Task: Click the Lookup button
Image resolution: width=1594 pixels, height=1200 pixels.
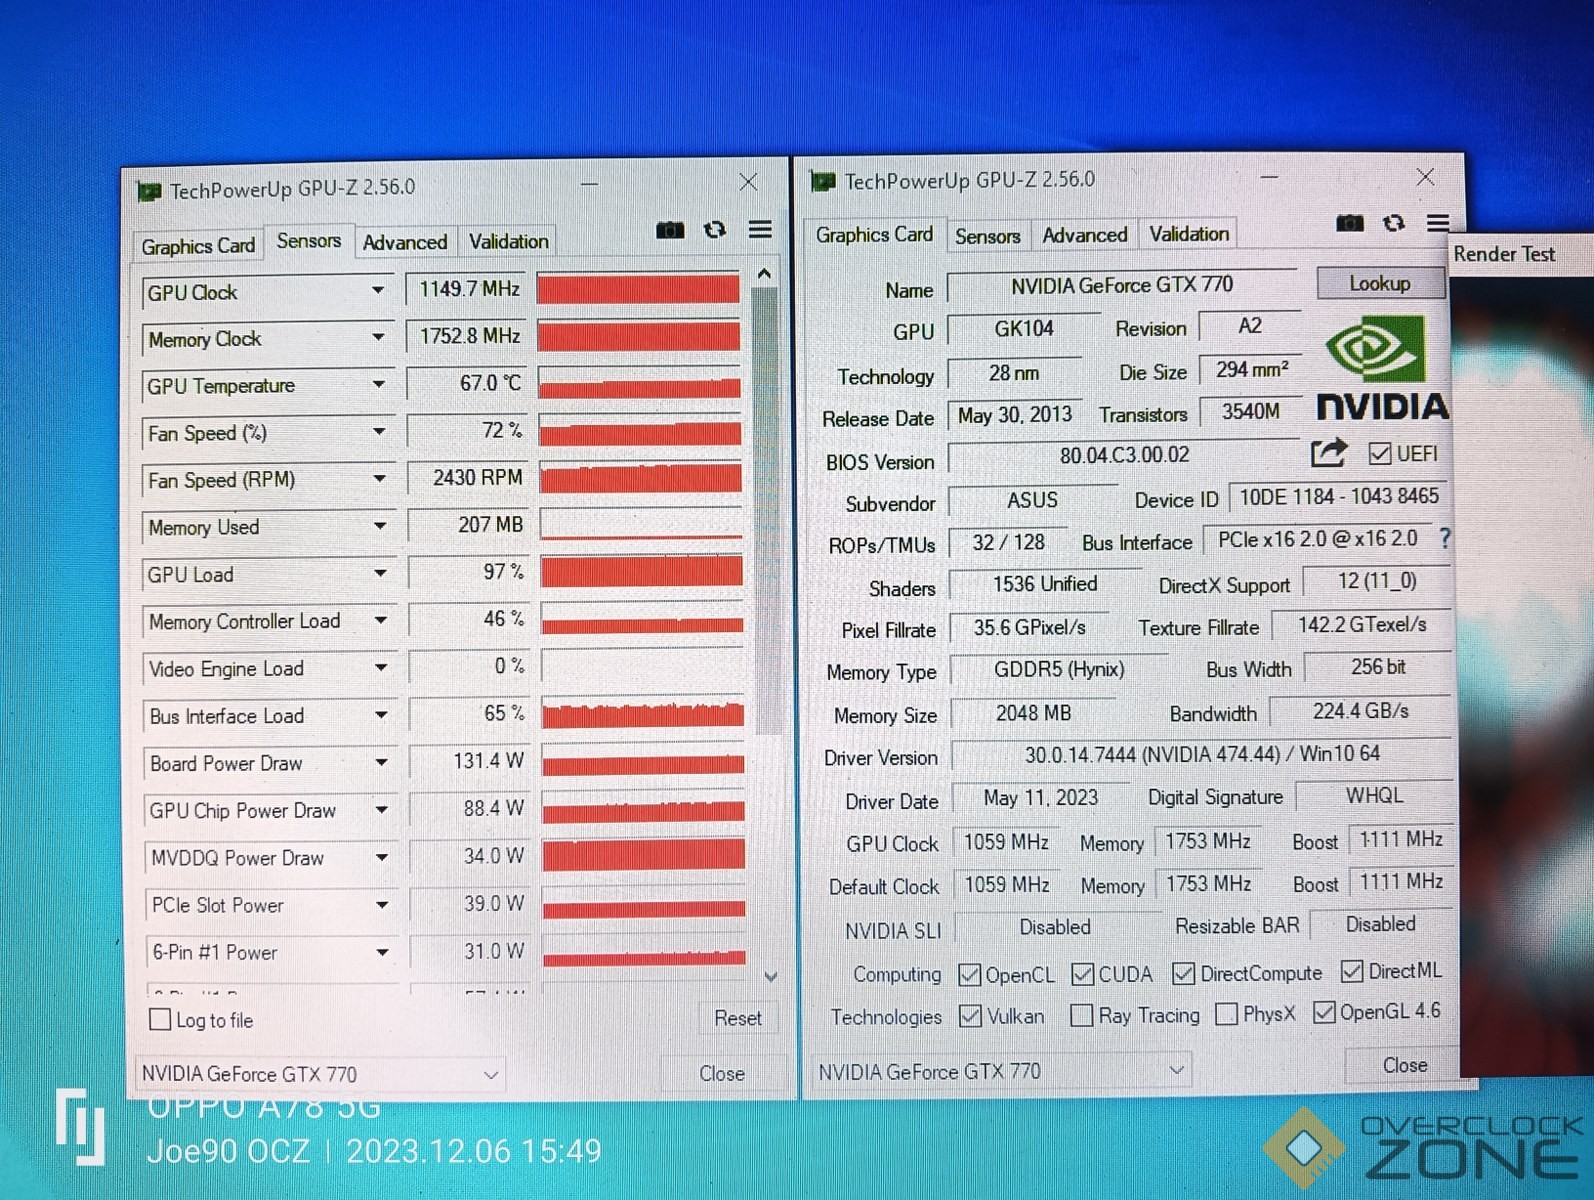Action: (1380, 283)
